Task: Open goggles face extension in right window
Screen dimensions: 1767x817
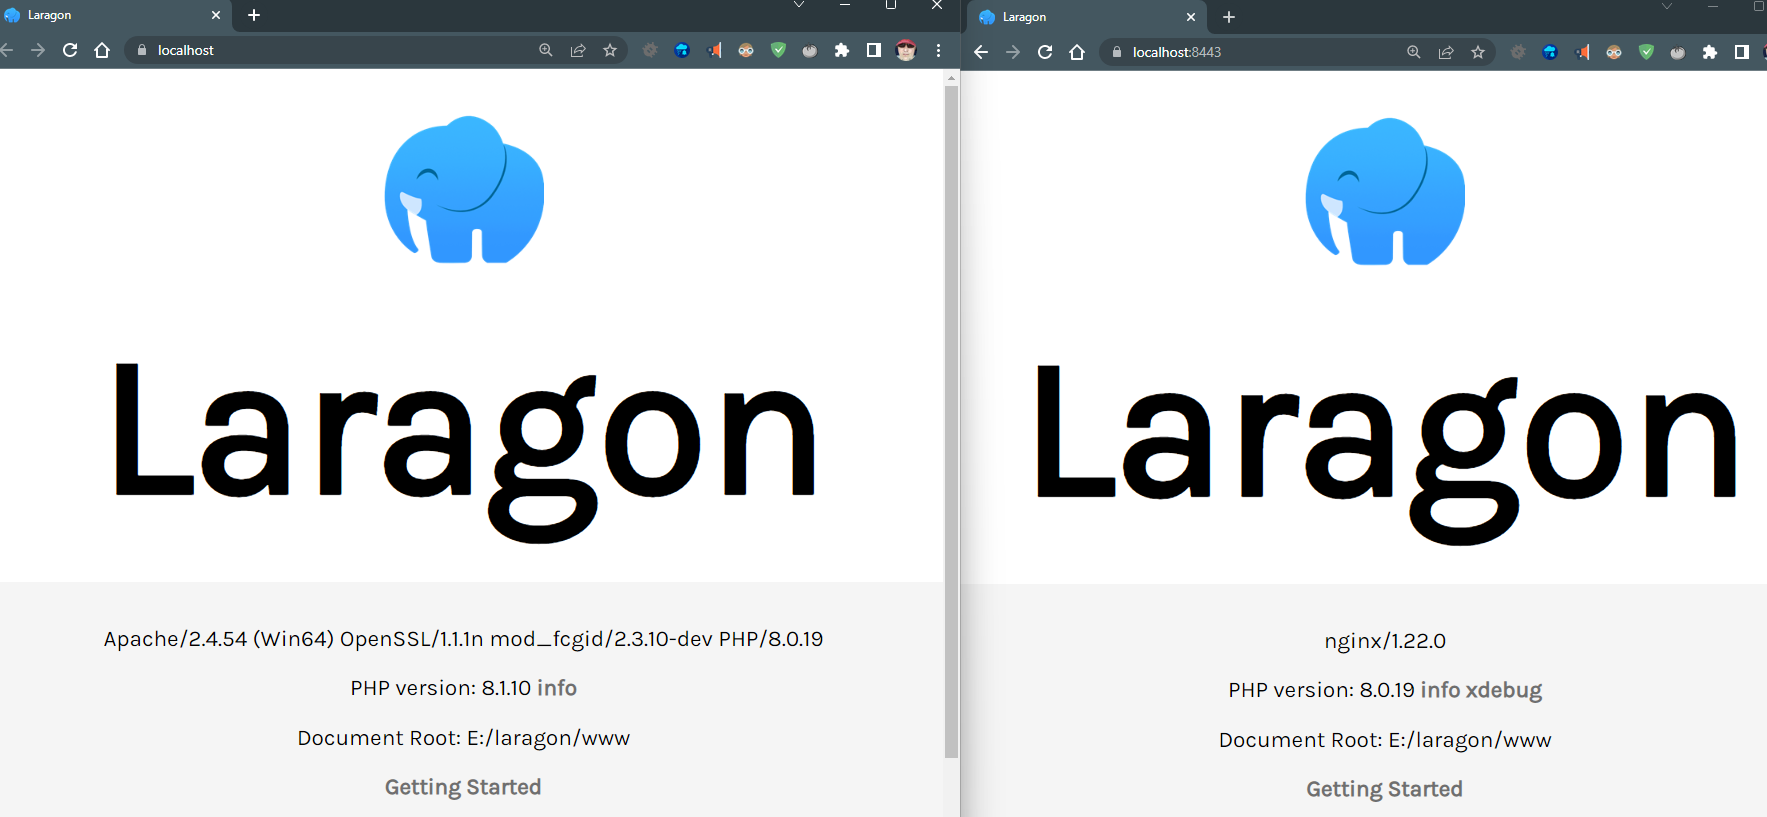Action: (1614, 52)
